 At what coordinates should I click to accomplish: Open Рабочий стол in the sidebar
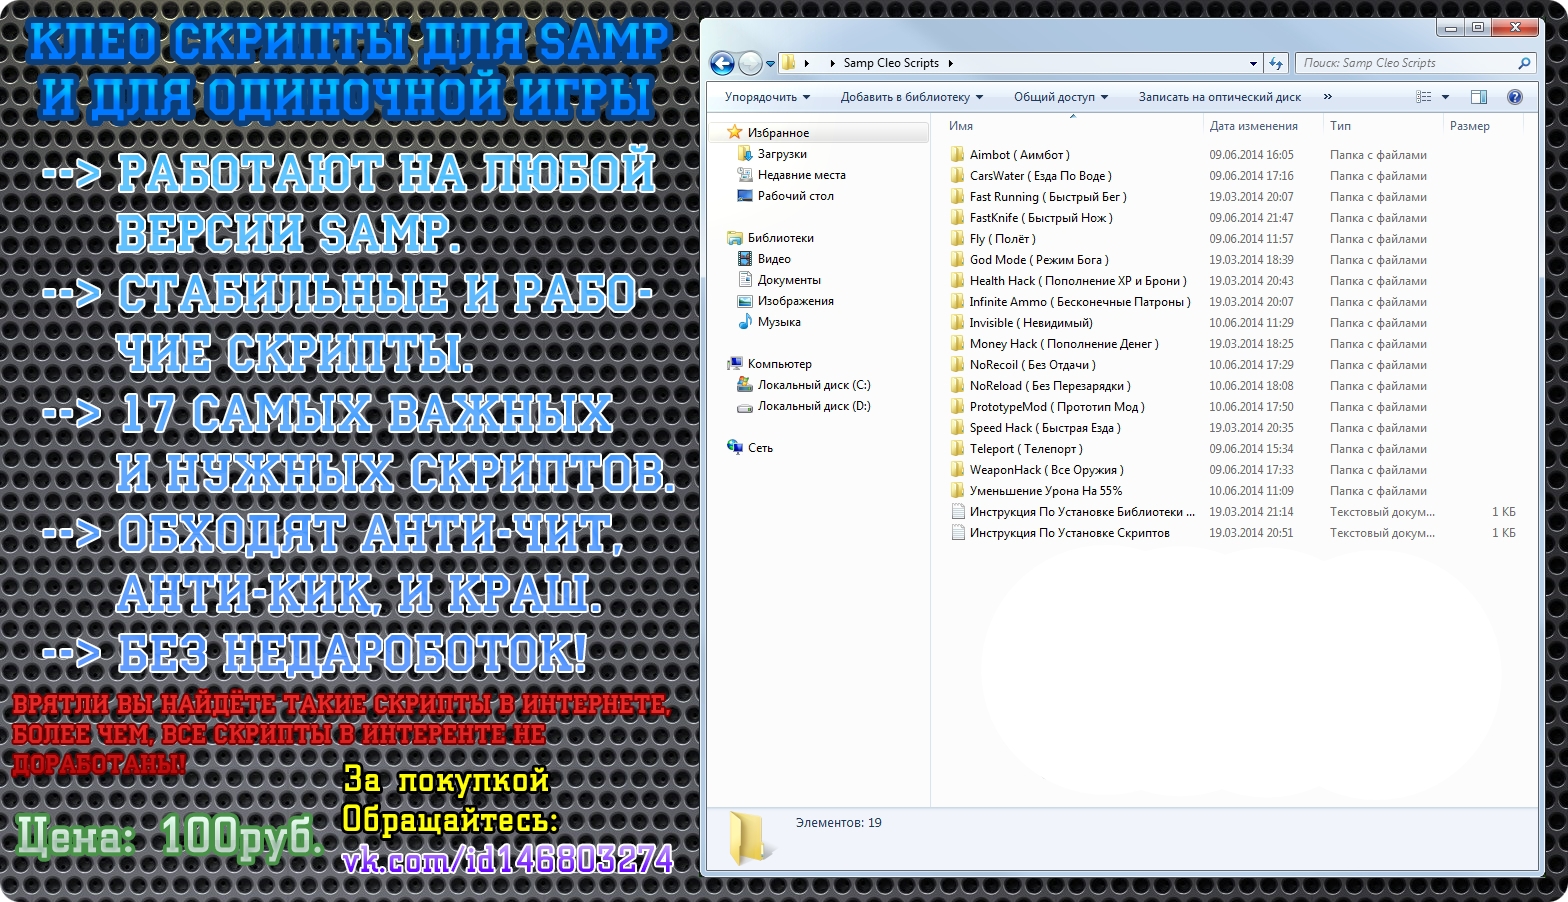[x=795, y=196]
